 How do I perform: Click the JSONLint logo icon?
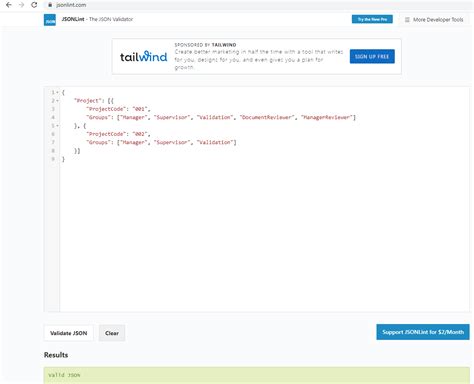coord(50,20)
